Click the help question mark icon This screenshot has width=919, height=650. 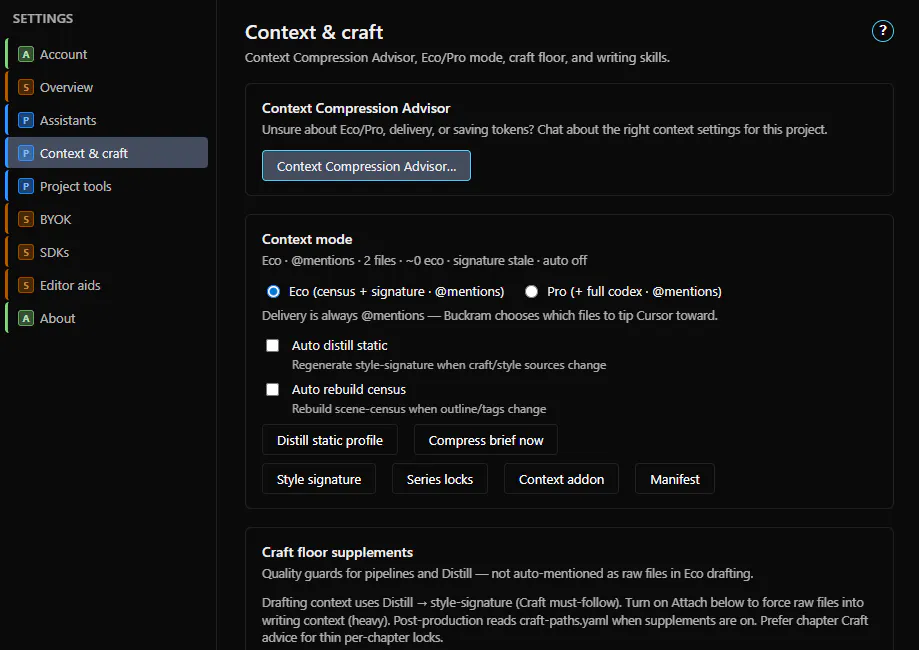pos(882,30)
